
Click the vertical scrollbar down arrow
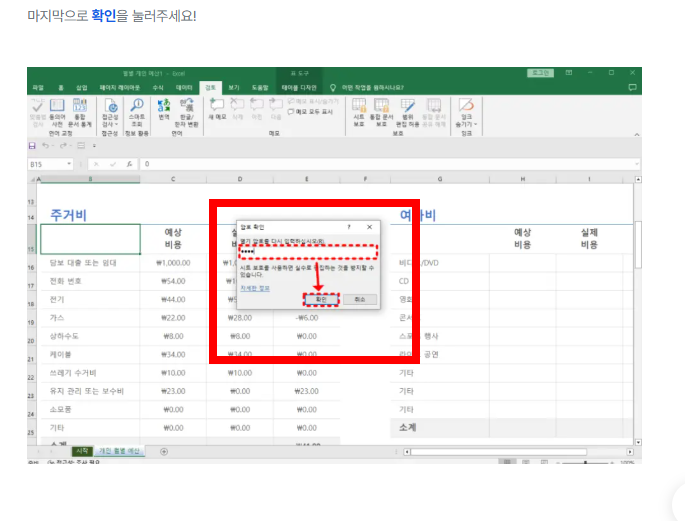(x=638, y=442)
